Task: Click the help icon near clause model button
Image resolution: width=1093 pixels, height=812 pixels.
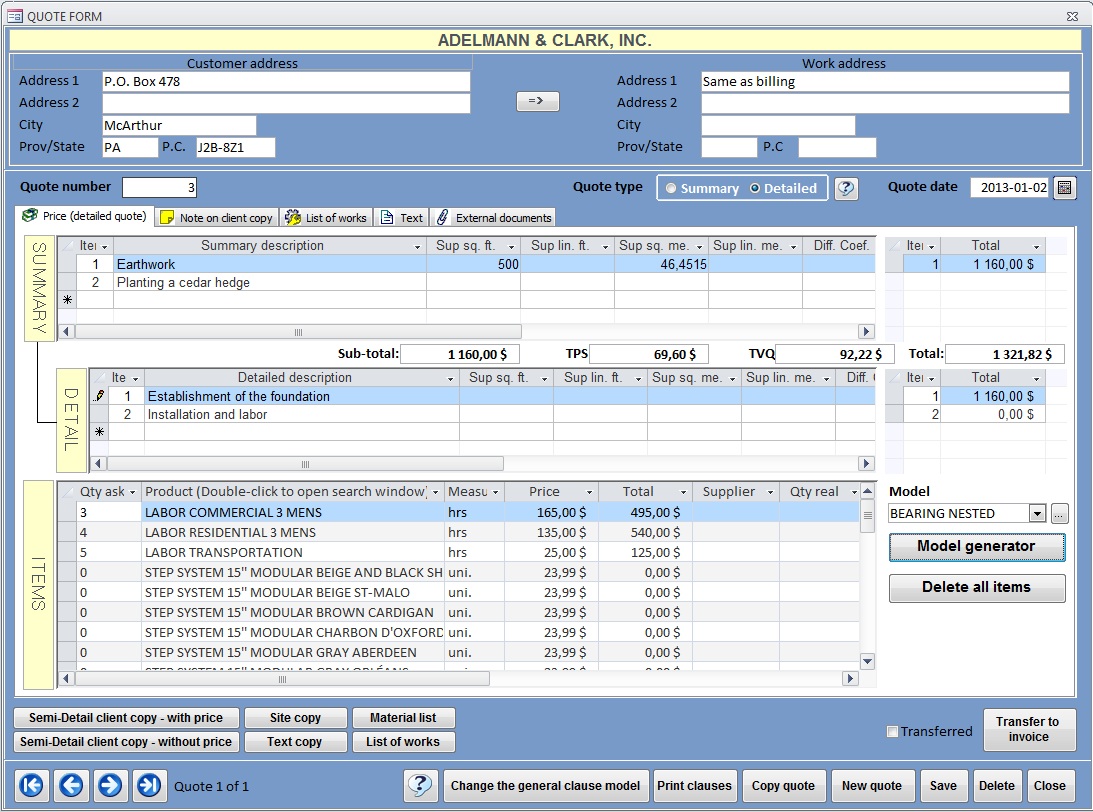Action: [420, 785]
